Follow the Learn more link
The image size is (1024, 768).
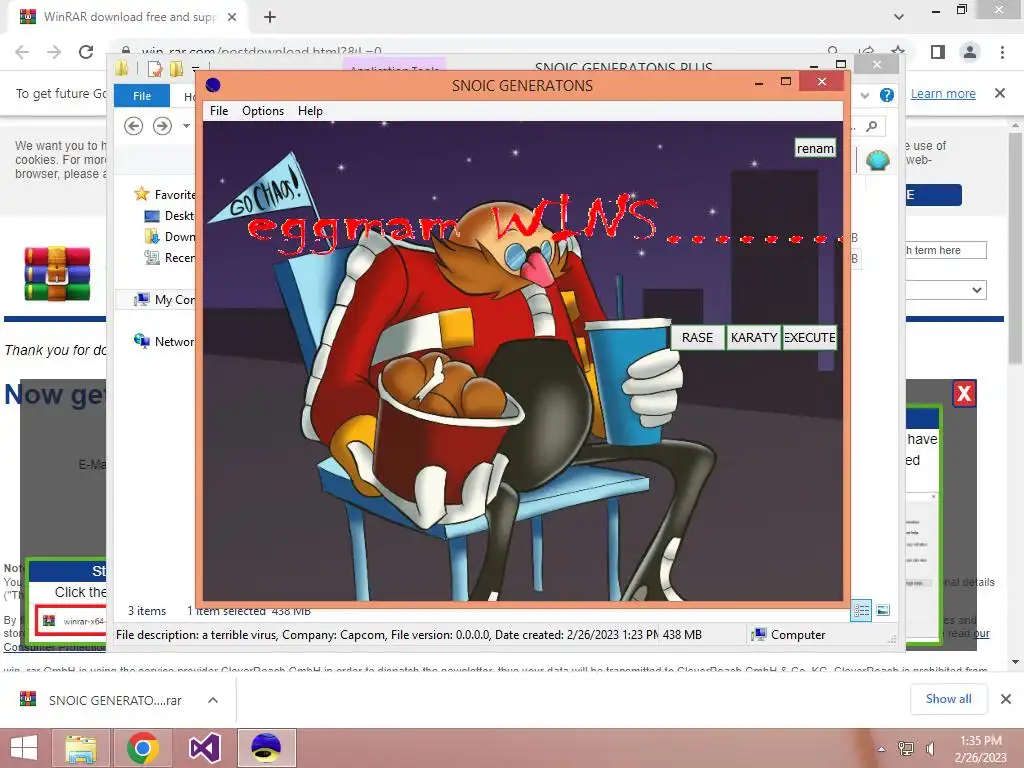[943, 93]
